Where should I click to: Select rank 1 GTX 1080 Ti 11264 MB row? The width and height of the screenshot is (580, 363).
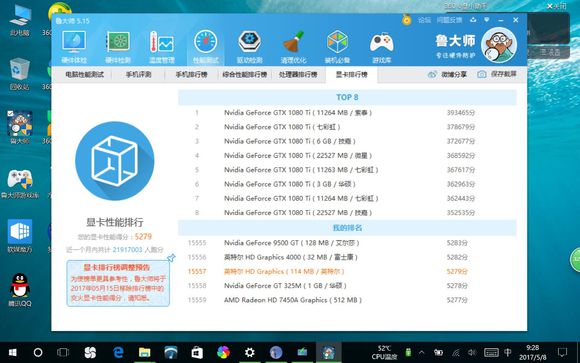[x=347, y=112]
